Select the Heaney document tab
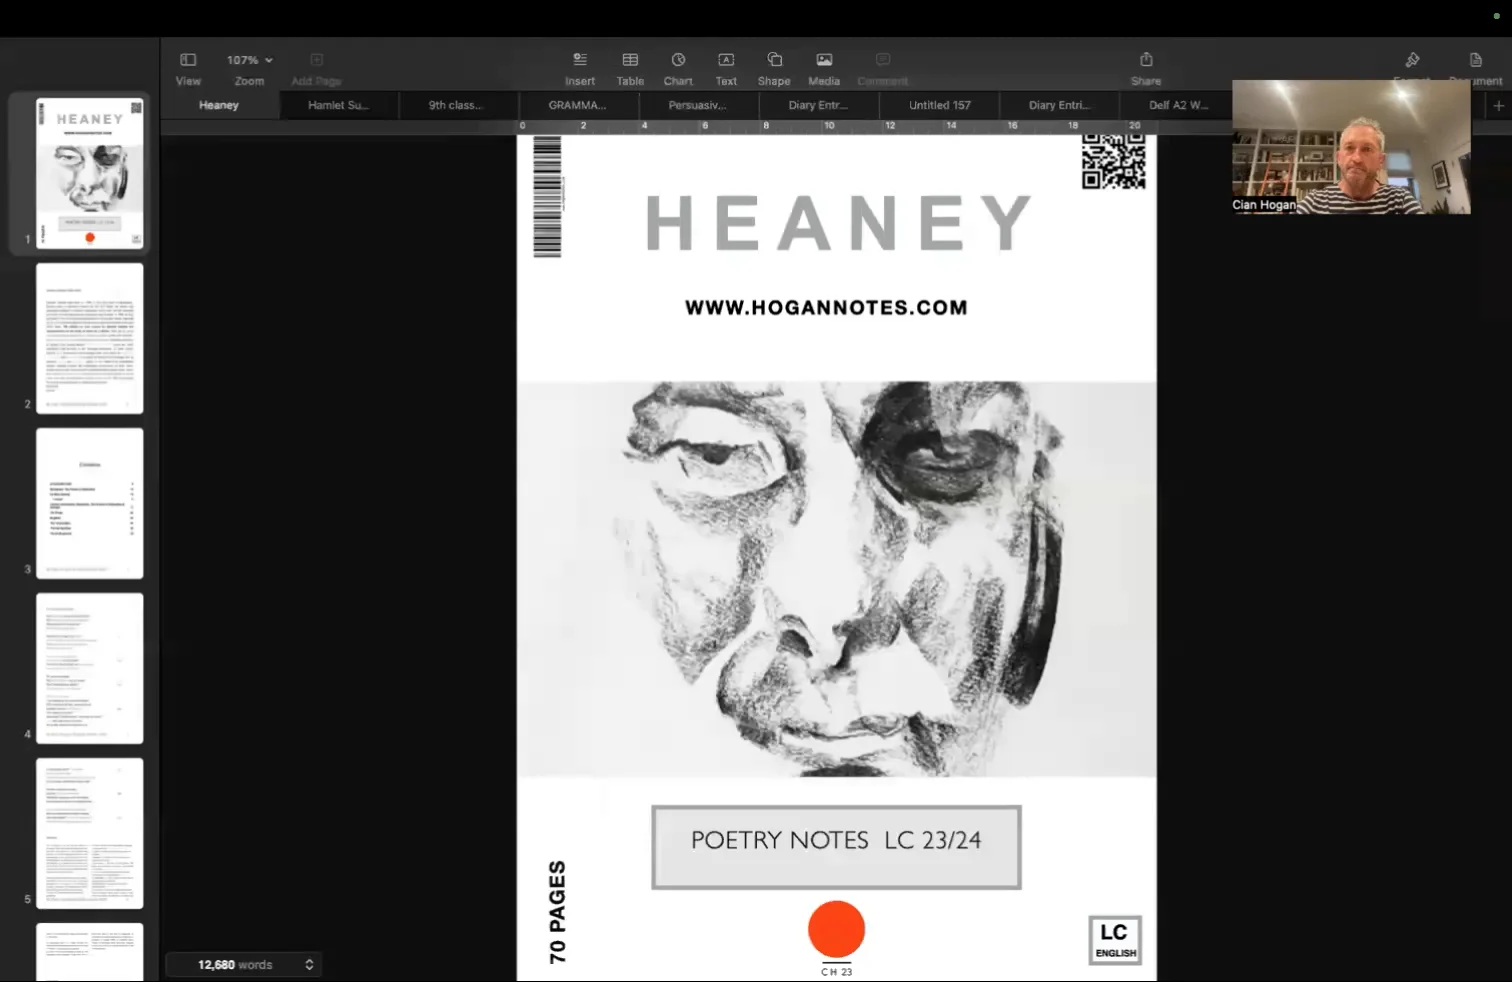The height and width of the screenshot is (982, 1512). [219, 105]
